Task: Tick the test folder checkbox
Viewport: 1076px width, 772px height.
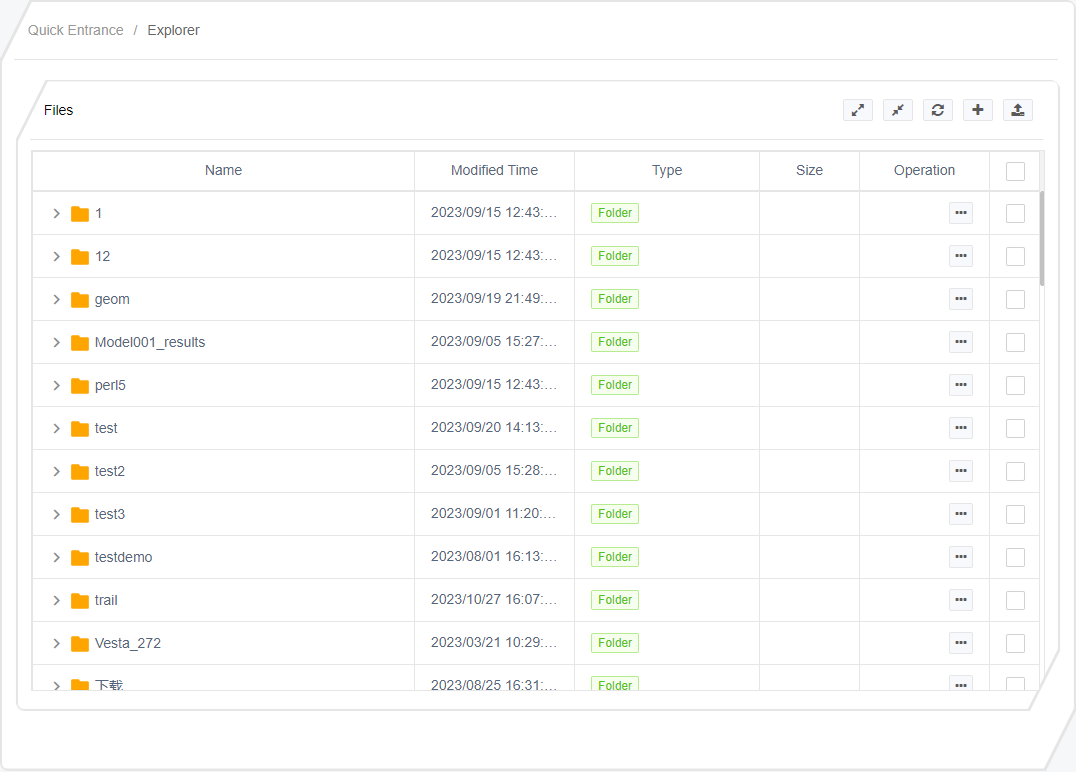Action: (x=1015, y=428)
